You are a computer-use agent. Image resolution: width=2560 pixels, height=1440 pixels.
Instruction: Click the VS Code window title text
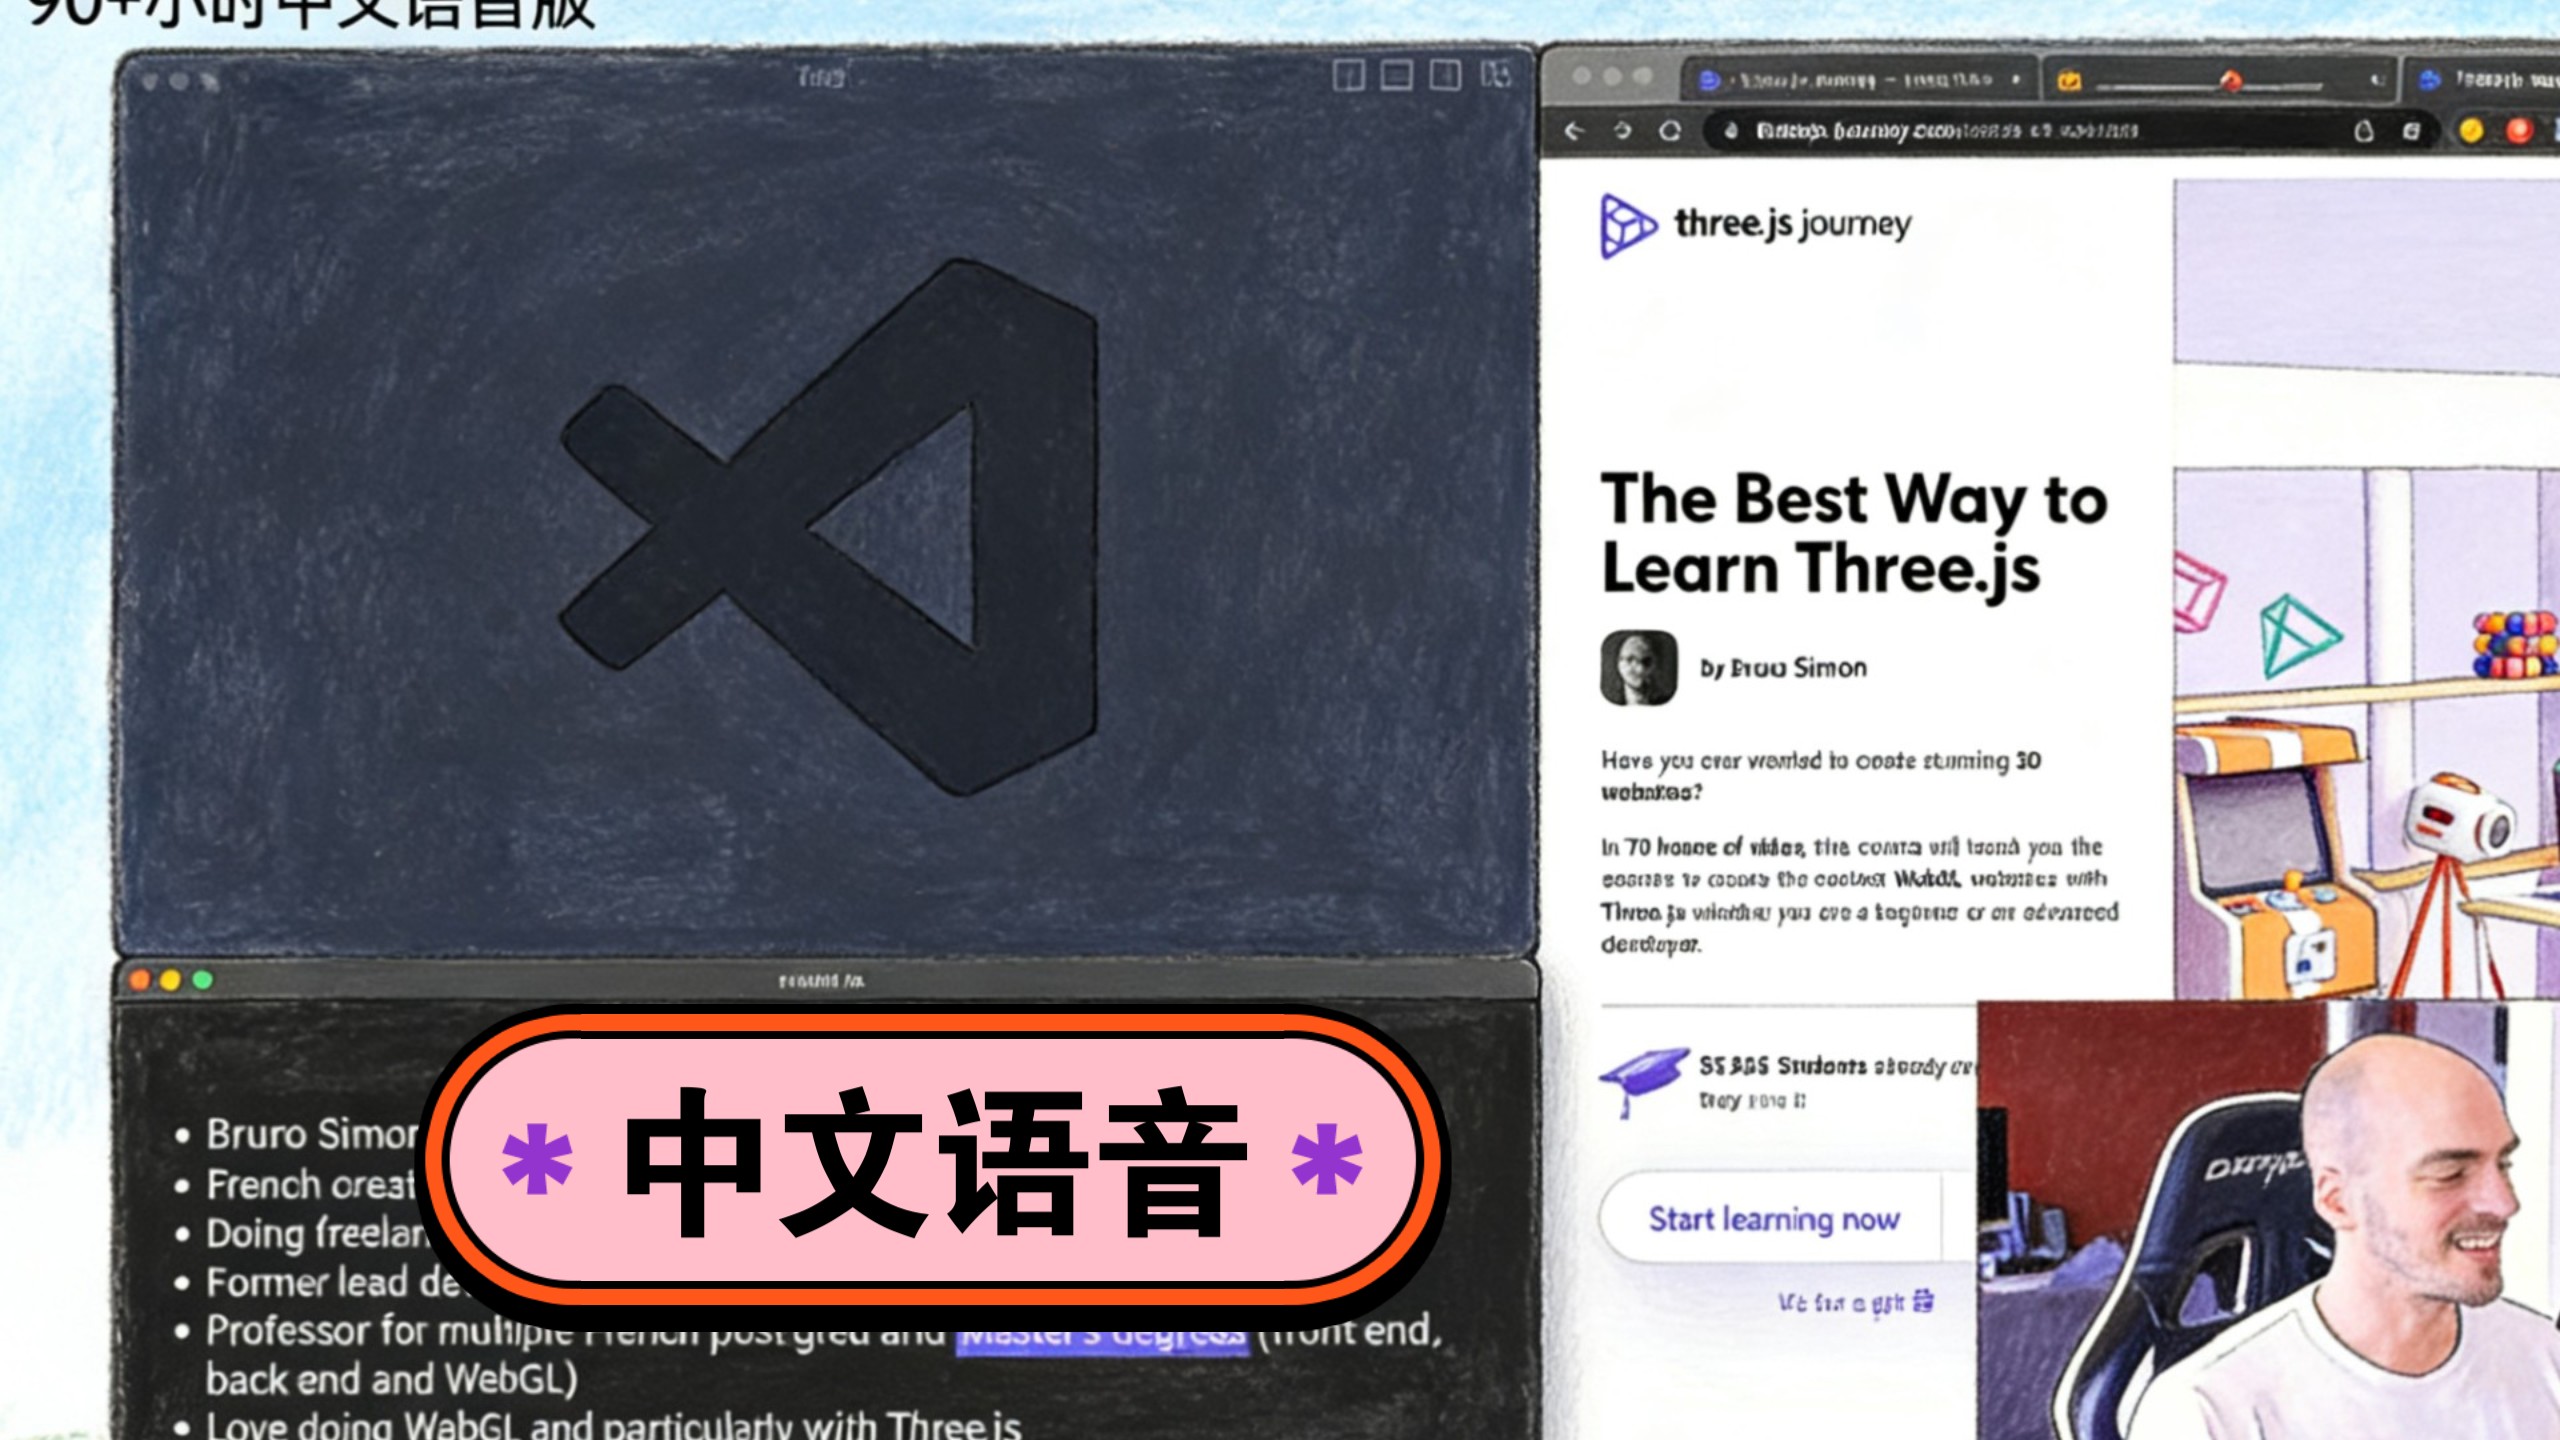pyautogui.click(x=822, y=76)
